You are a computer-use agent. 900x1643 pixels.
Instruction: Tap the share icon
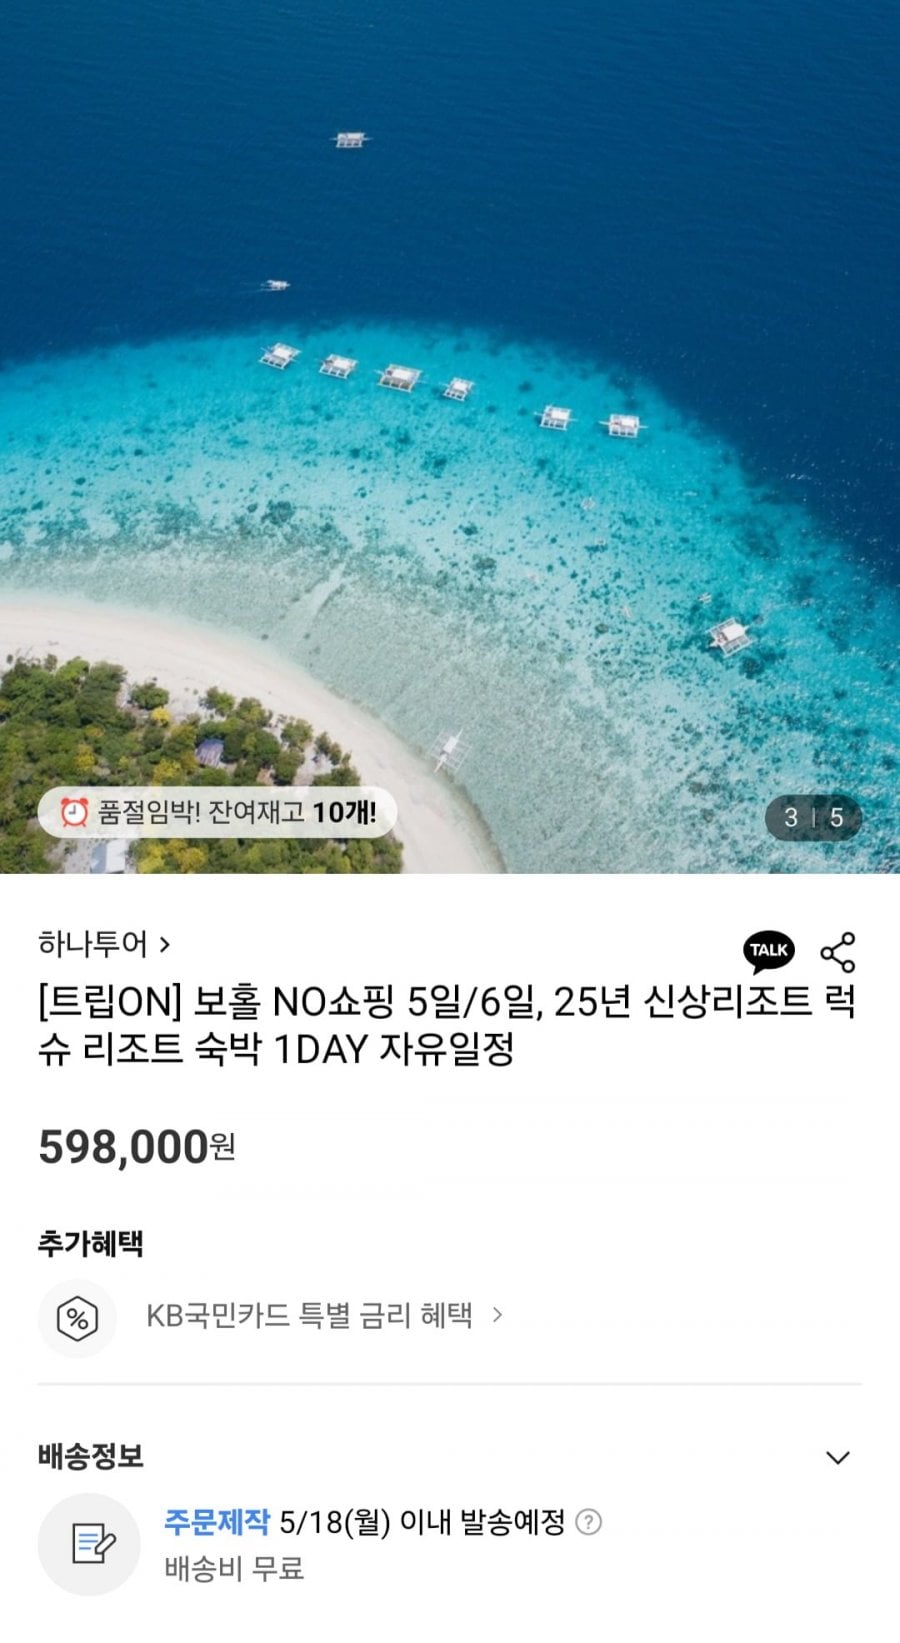tap(838, 952)
